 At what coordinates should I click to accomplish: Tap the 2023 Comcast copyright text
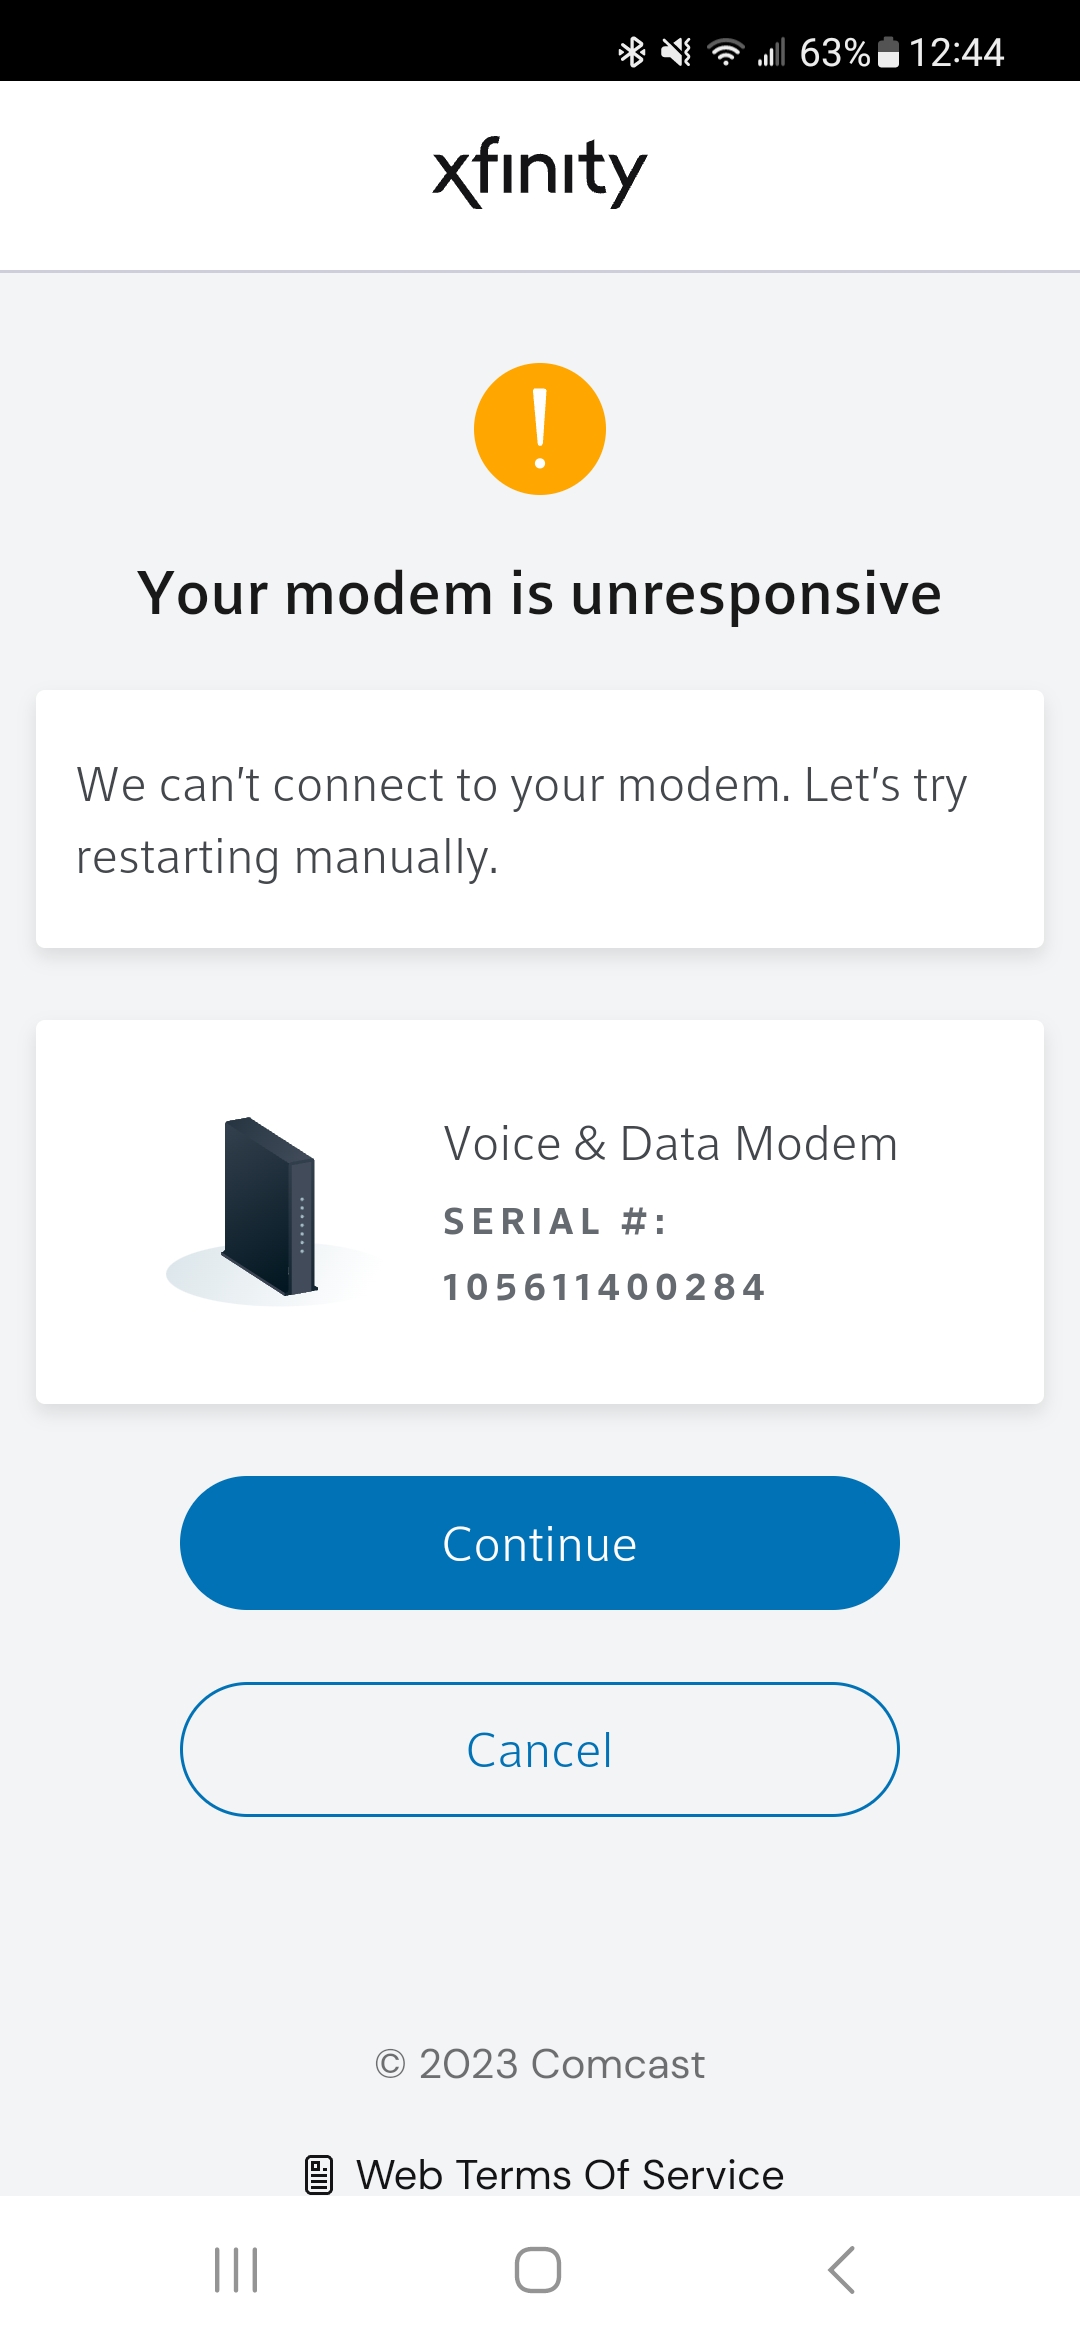[x=540, y=2064]
